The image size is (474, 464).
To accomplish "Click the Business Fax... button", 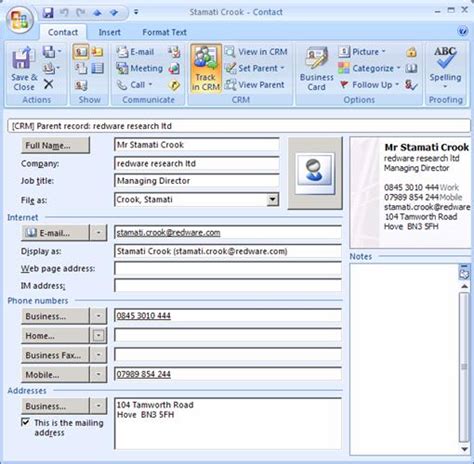I will click(x=55, y=355).
